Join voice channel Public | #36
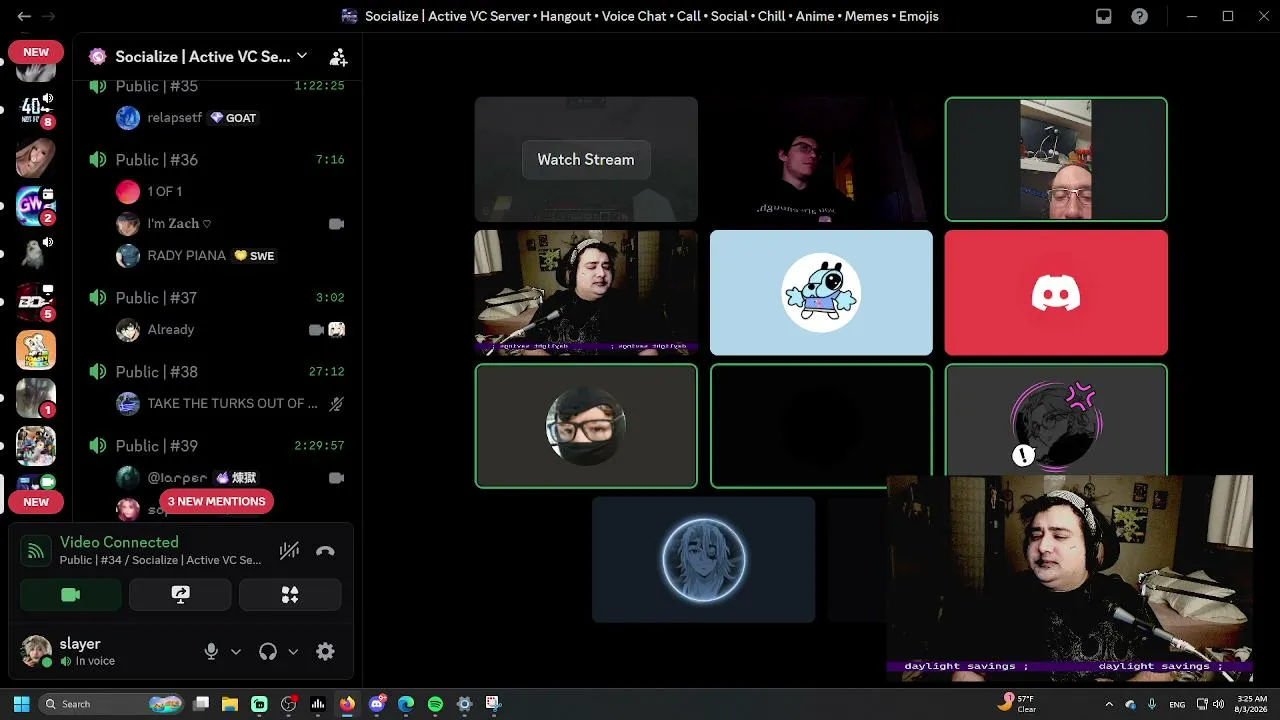 [x=216, y=160]
